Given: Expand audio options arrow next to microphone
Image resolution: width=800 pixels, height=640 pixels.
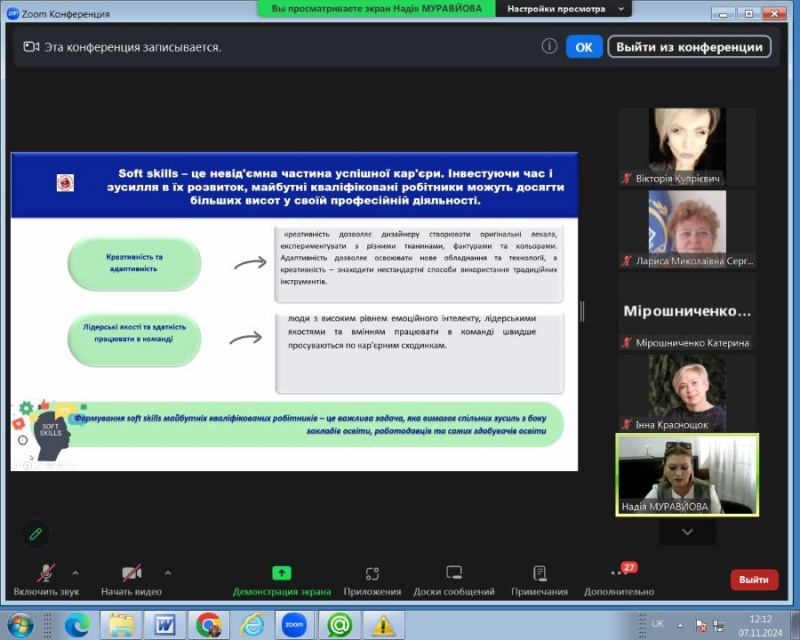Looking at the screenshot, I should (76, 573).
